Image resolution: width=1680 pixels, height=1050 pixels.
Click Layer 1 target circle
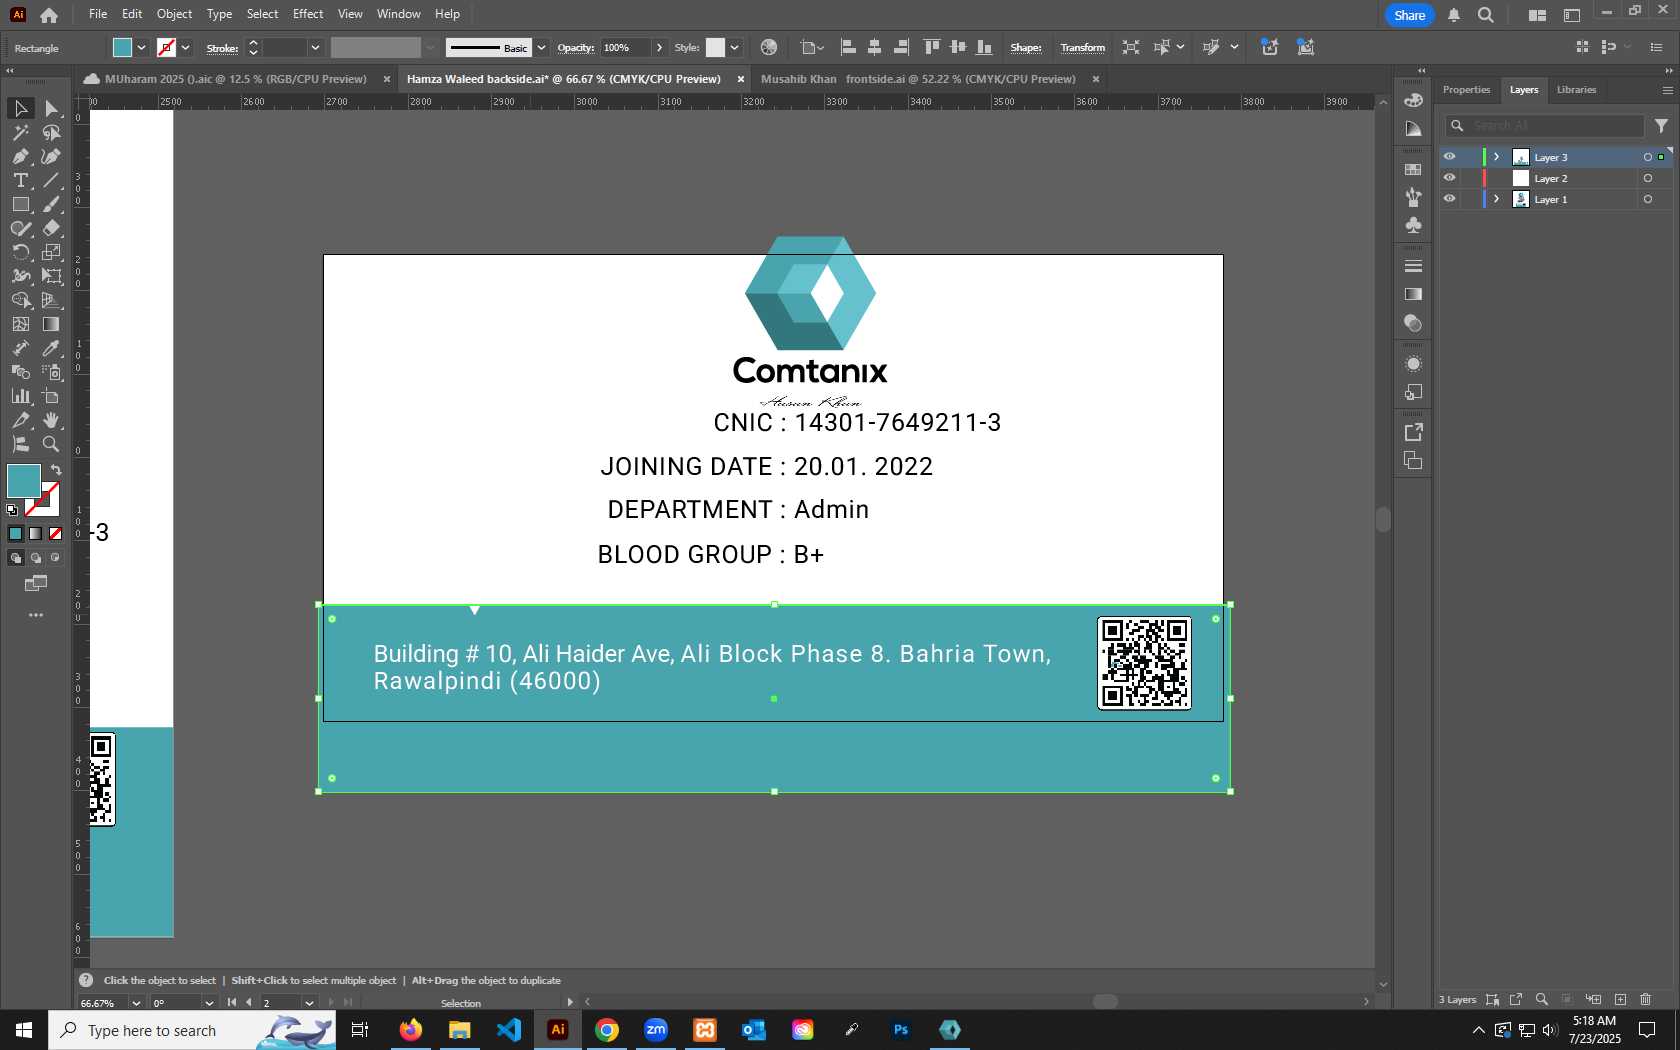click(1647, 199)
